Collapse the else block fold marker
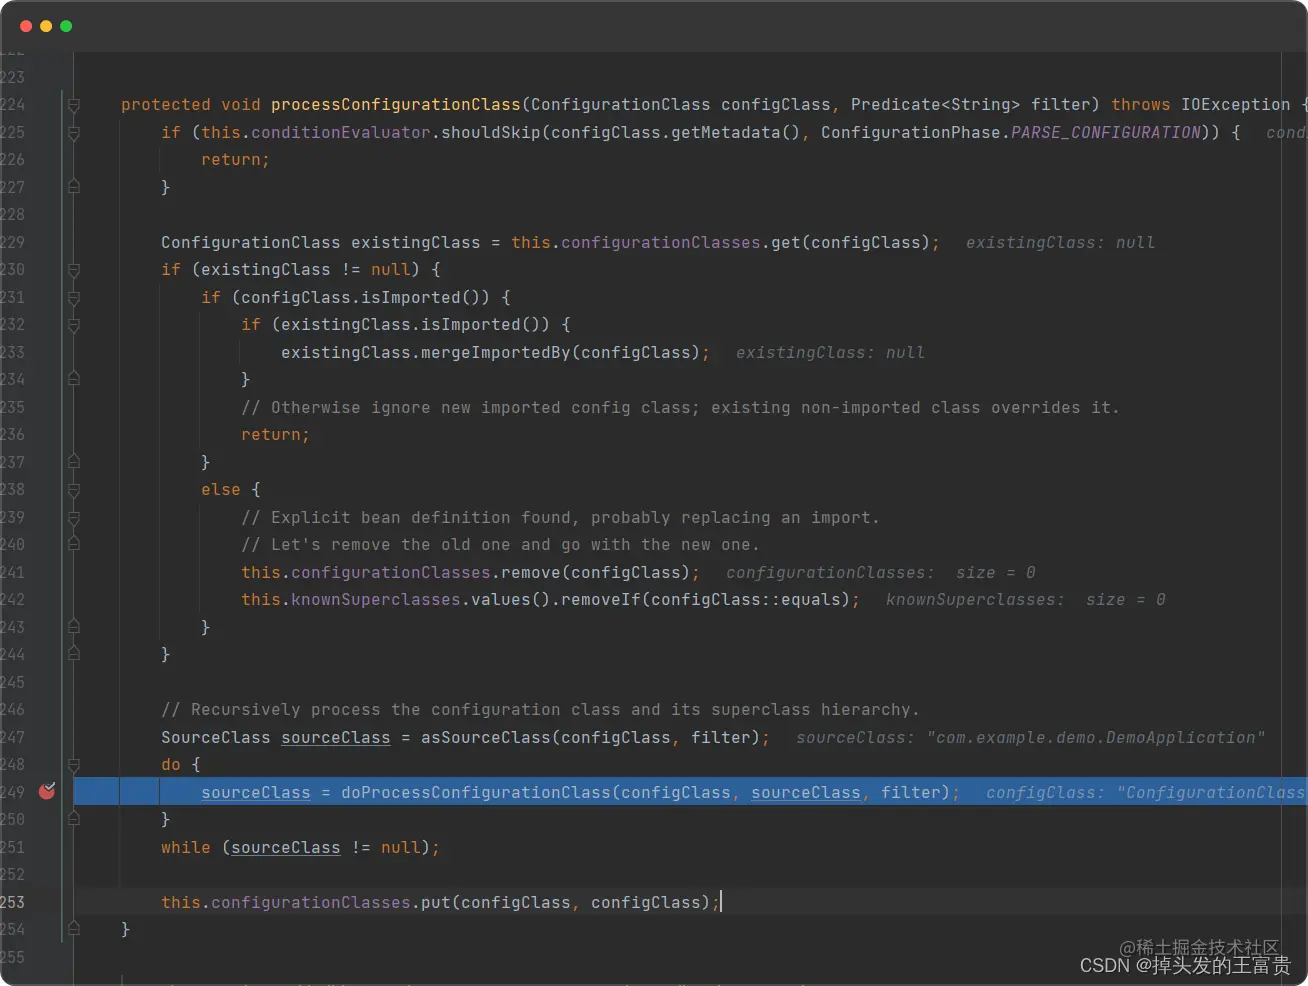The image size is (1308, 986). [x=74, y=490]
